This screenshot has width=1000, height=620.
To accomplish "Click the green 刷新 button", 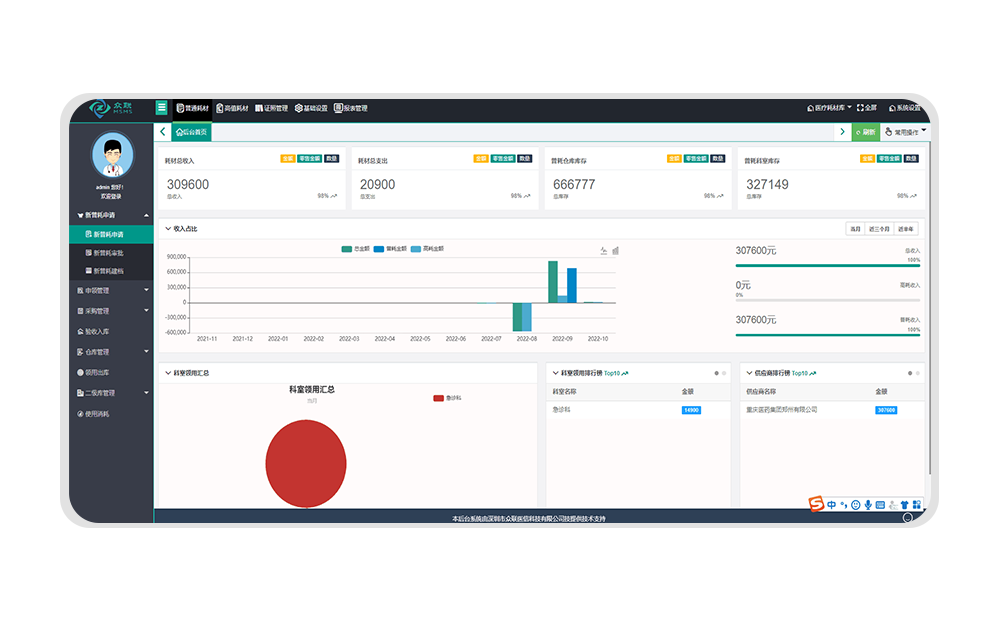I will pyautogui.click(x=865, y=131).
